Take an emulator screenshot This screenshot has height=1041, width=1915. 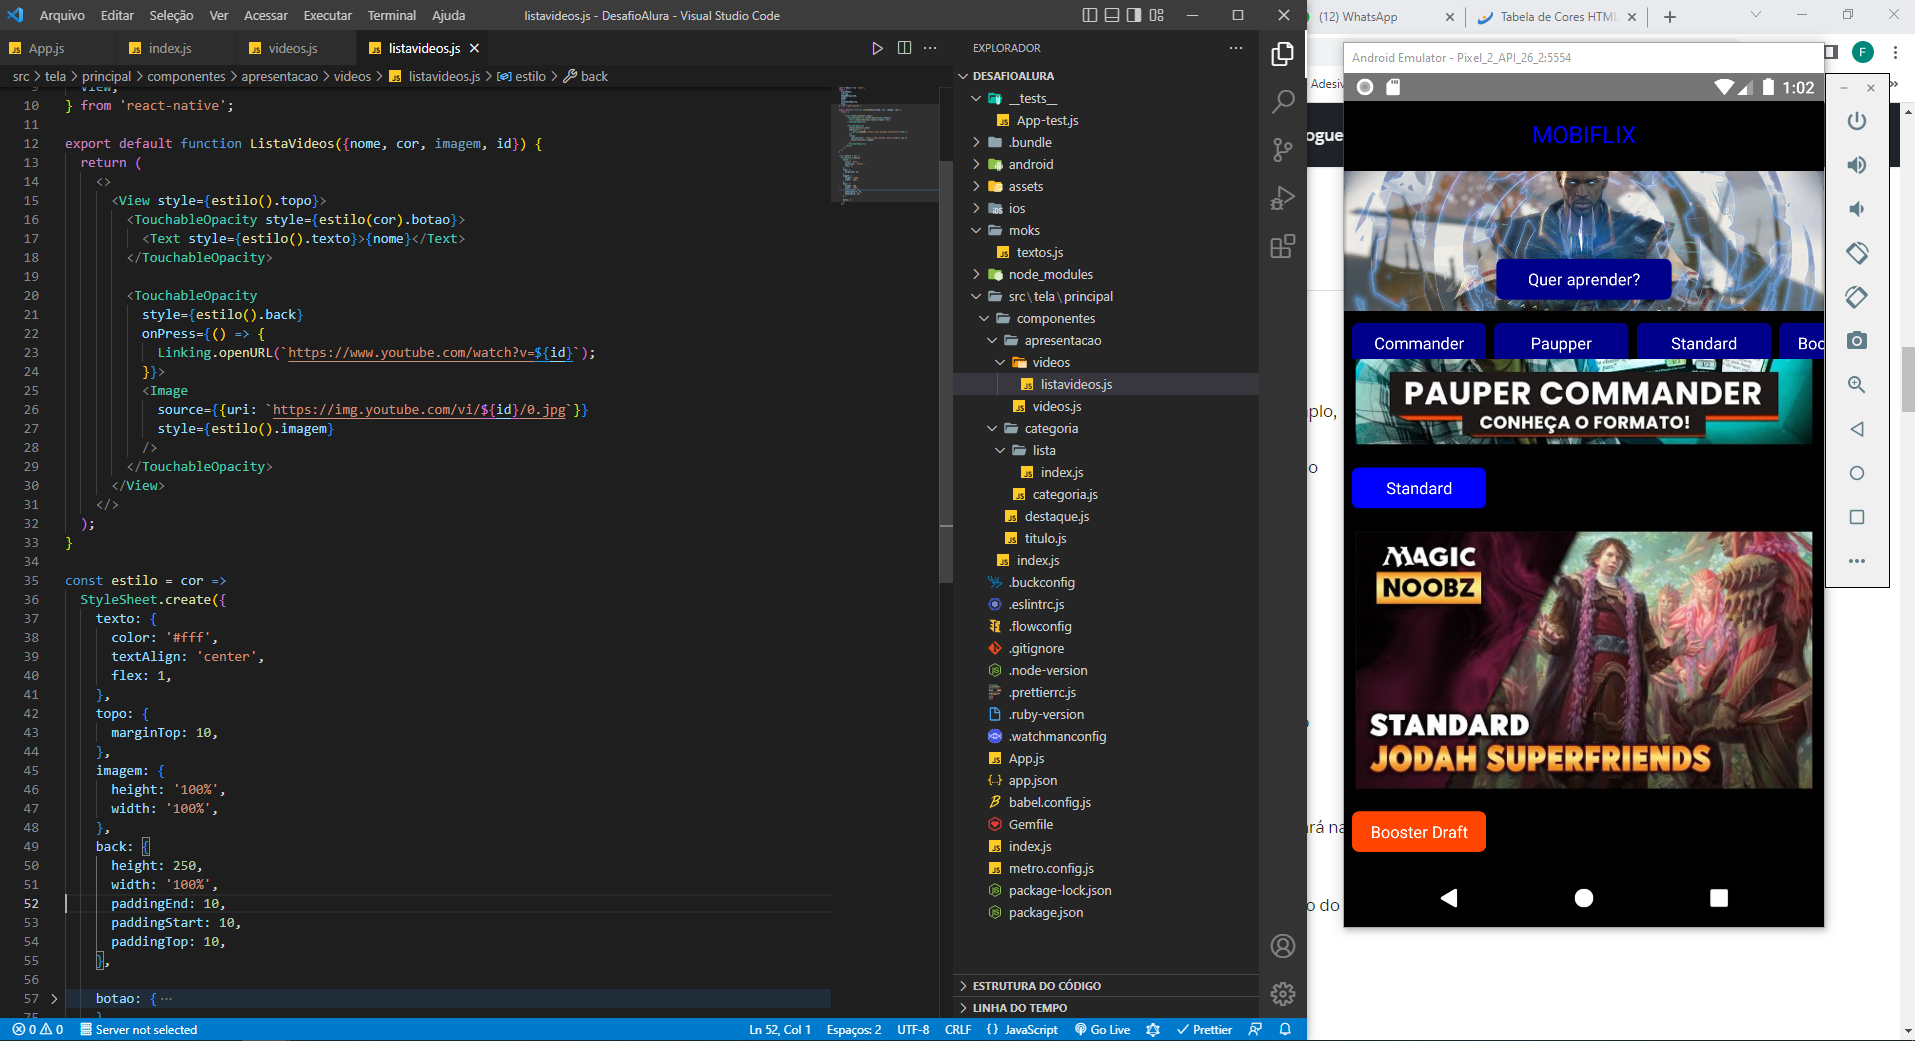pyautogui.click(x=1857, y=341)
